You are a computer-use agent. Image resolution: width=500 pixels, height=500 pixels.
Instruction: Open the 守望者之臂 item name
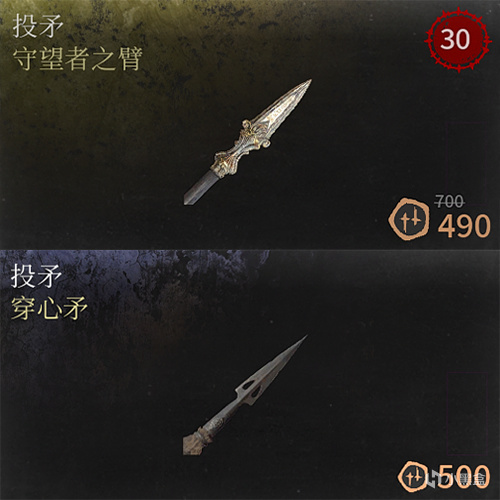click(78, 58)
